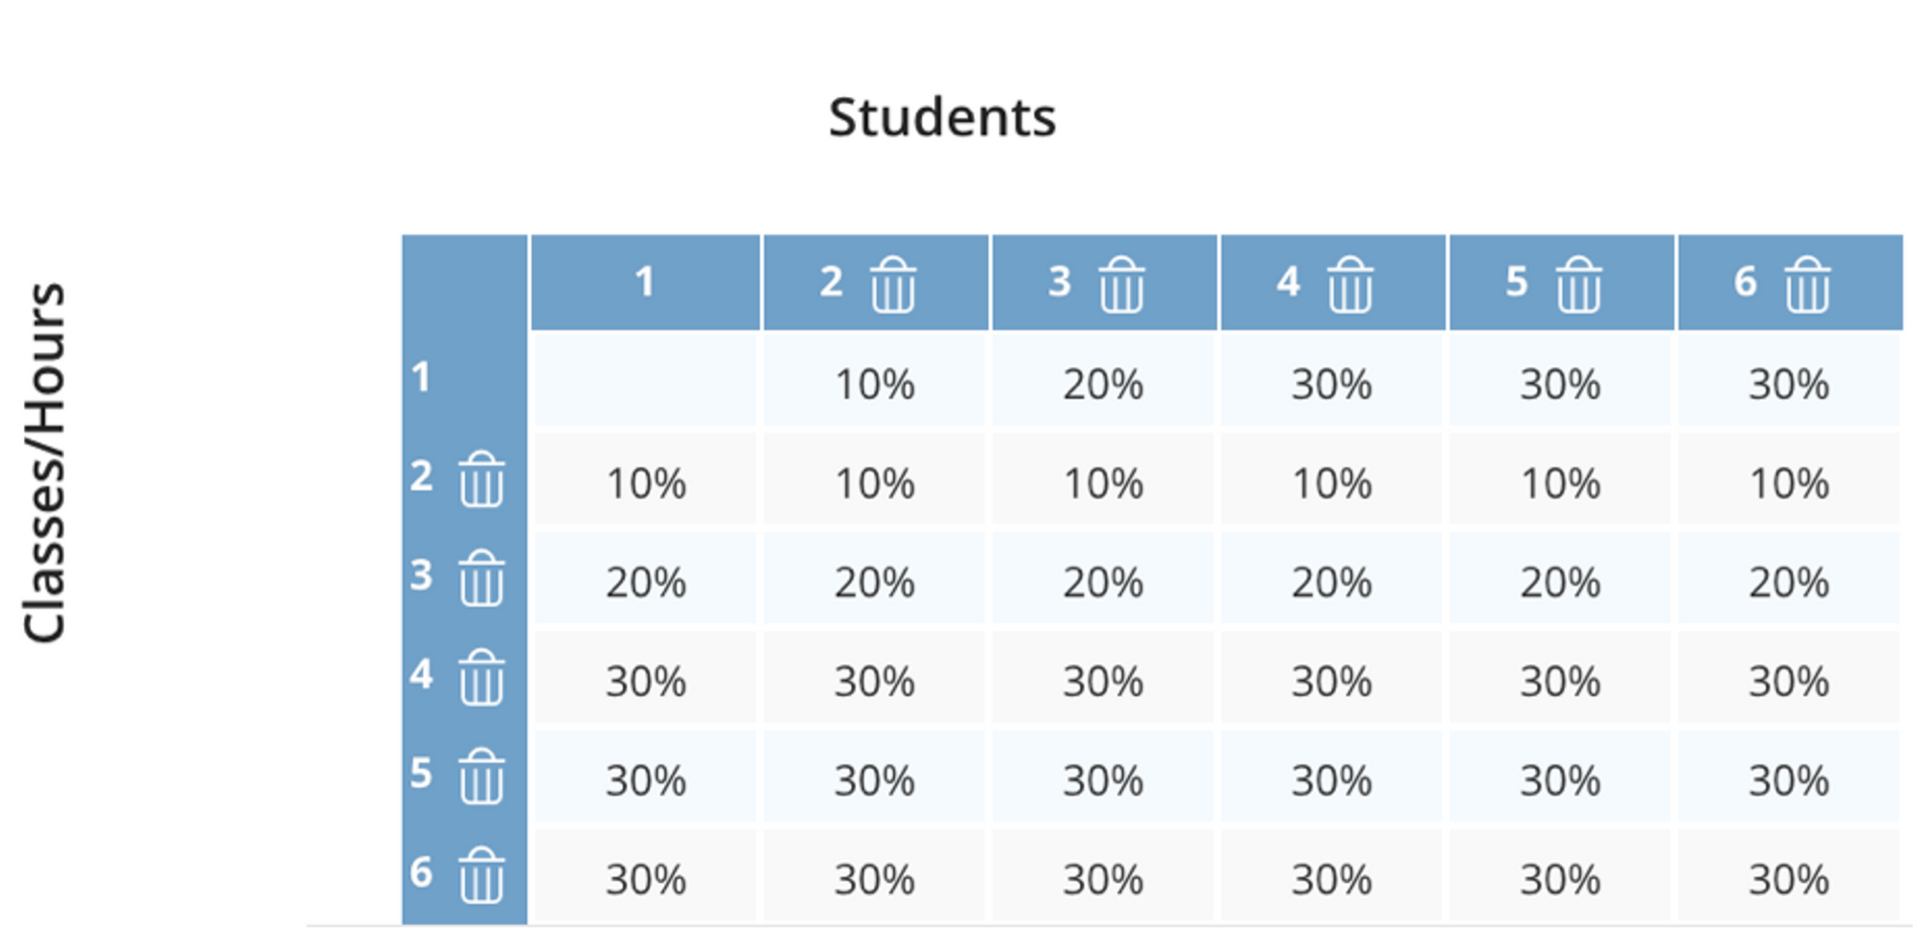This screenshot has width=1920, height=934.
Task: Delete student column 2 with trash icon
Action: [892, 285]
